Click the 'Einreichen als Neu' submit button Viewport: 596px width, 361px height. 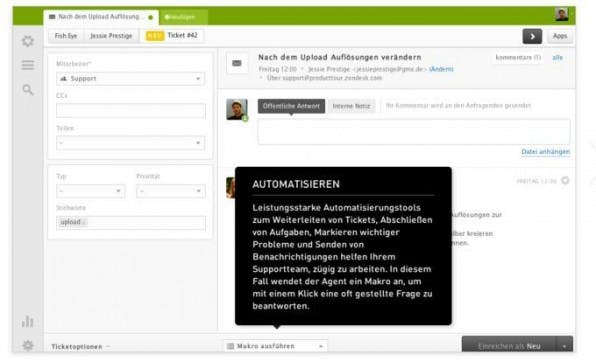[x=509, y=345]
